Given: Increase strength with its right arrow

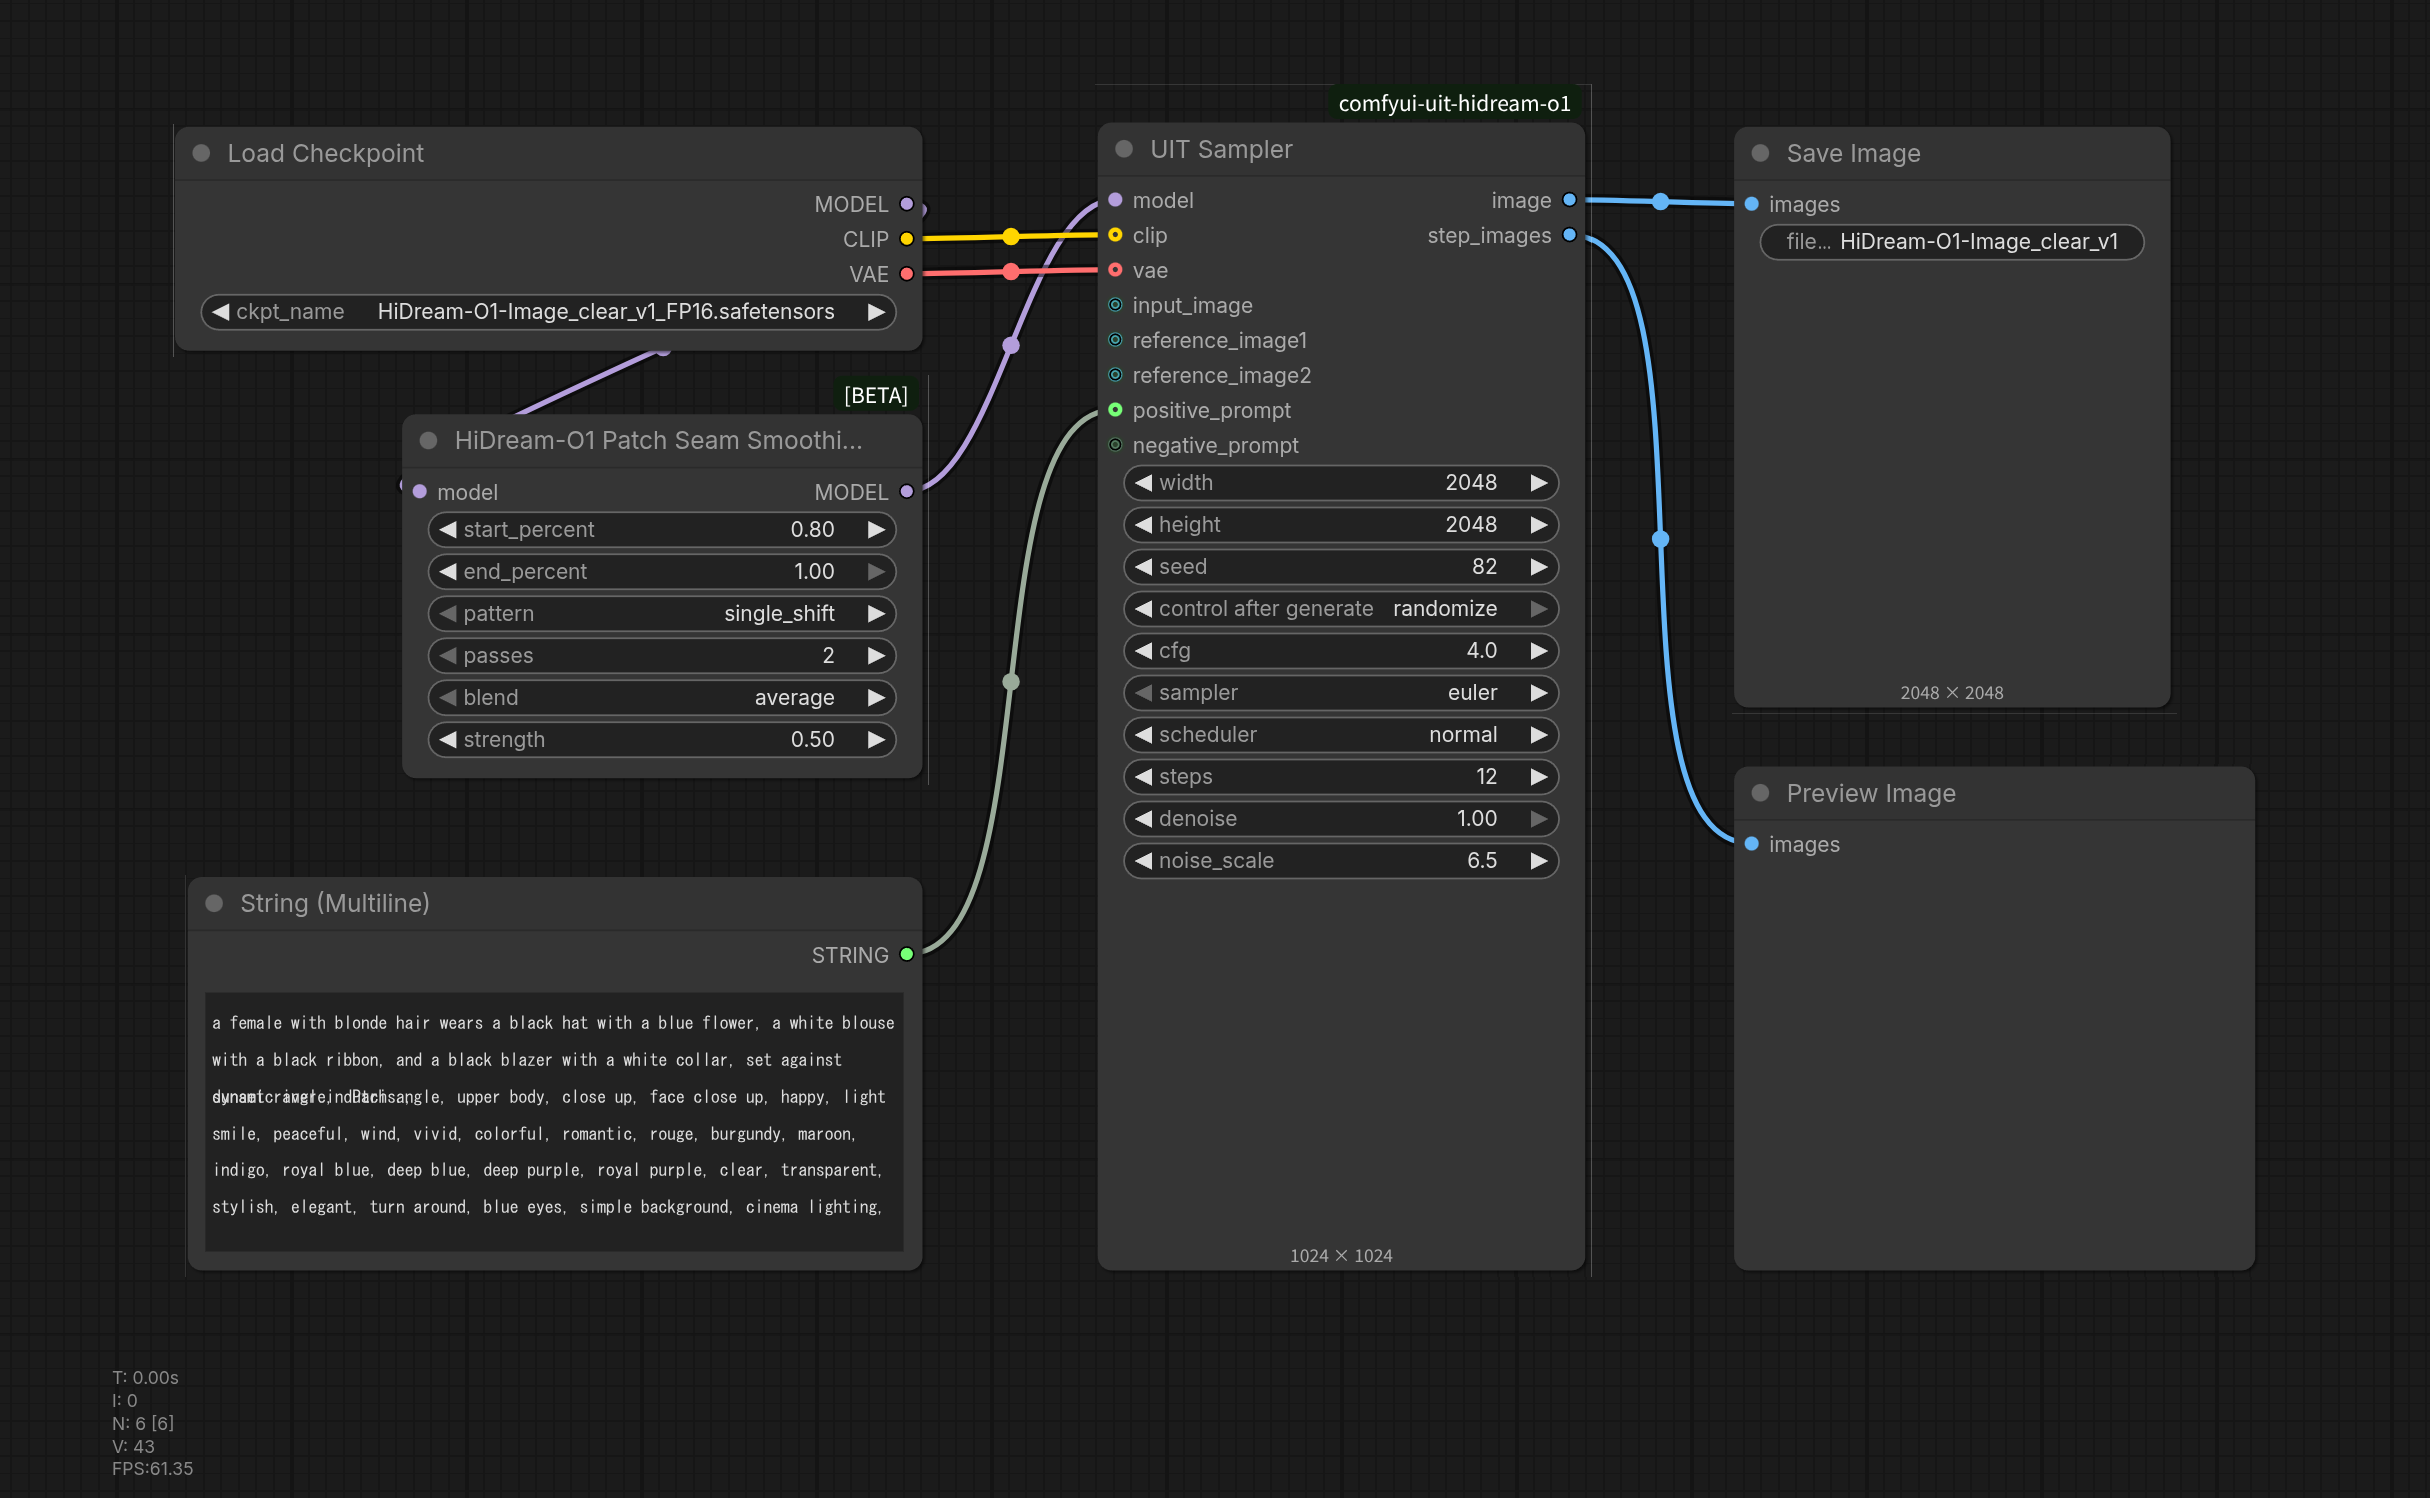Looking at the screenshot, I should 876,740.
